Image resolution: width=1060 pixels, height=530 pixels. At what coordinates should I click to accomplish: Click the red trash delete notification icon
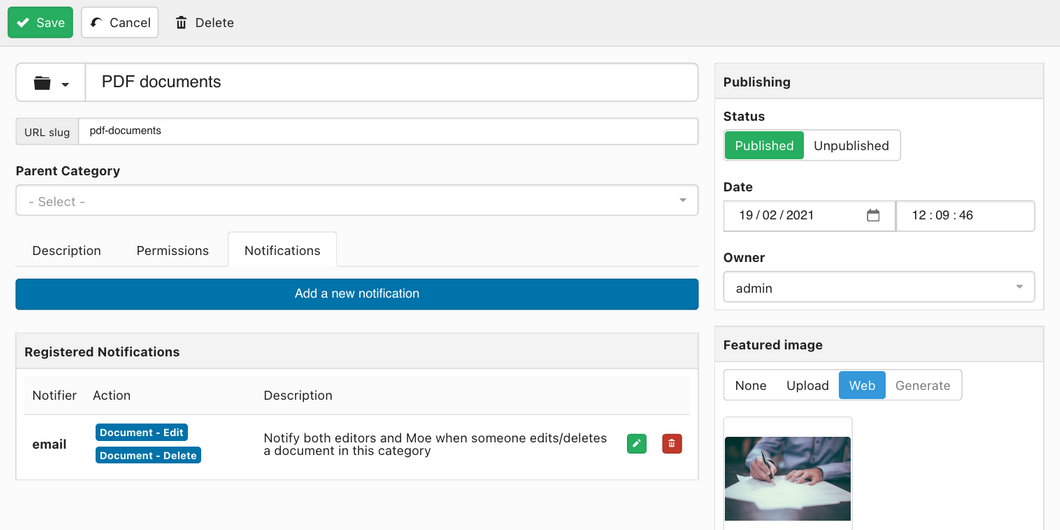pyautogui.click(x=672, y=443)
